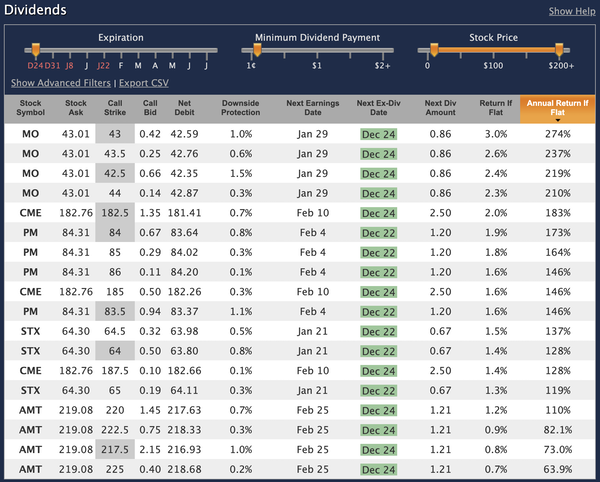The image size is (600, 482).
Task: Click call strike 64 for STX
Action: [115, 351]
